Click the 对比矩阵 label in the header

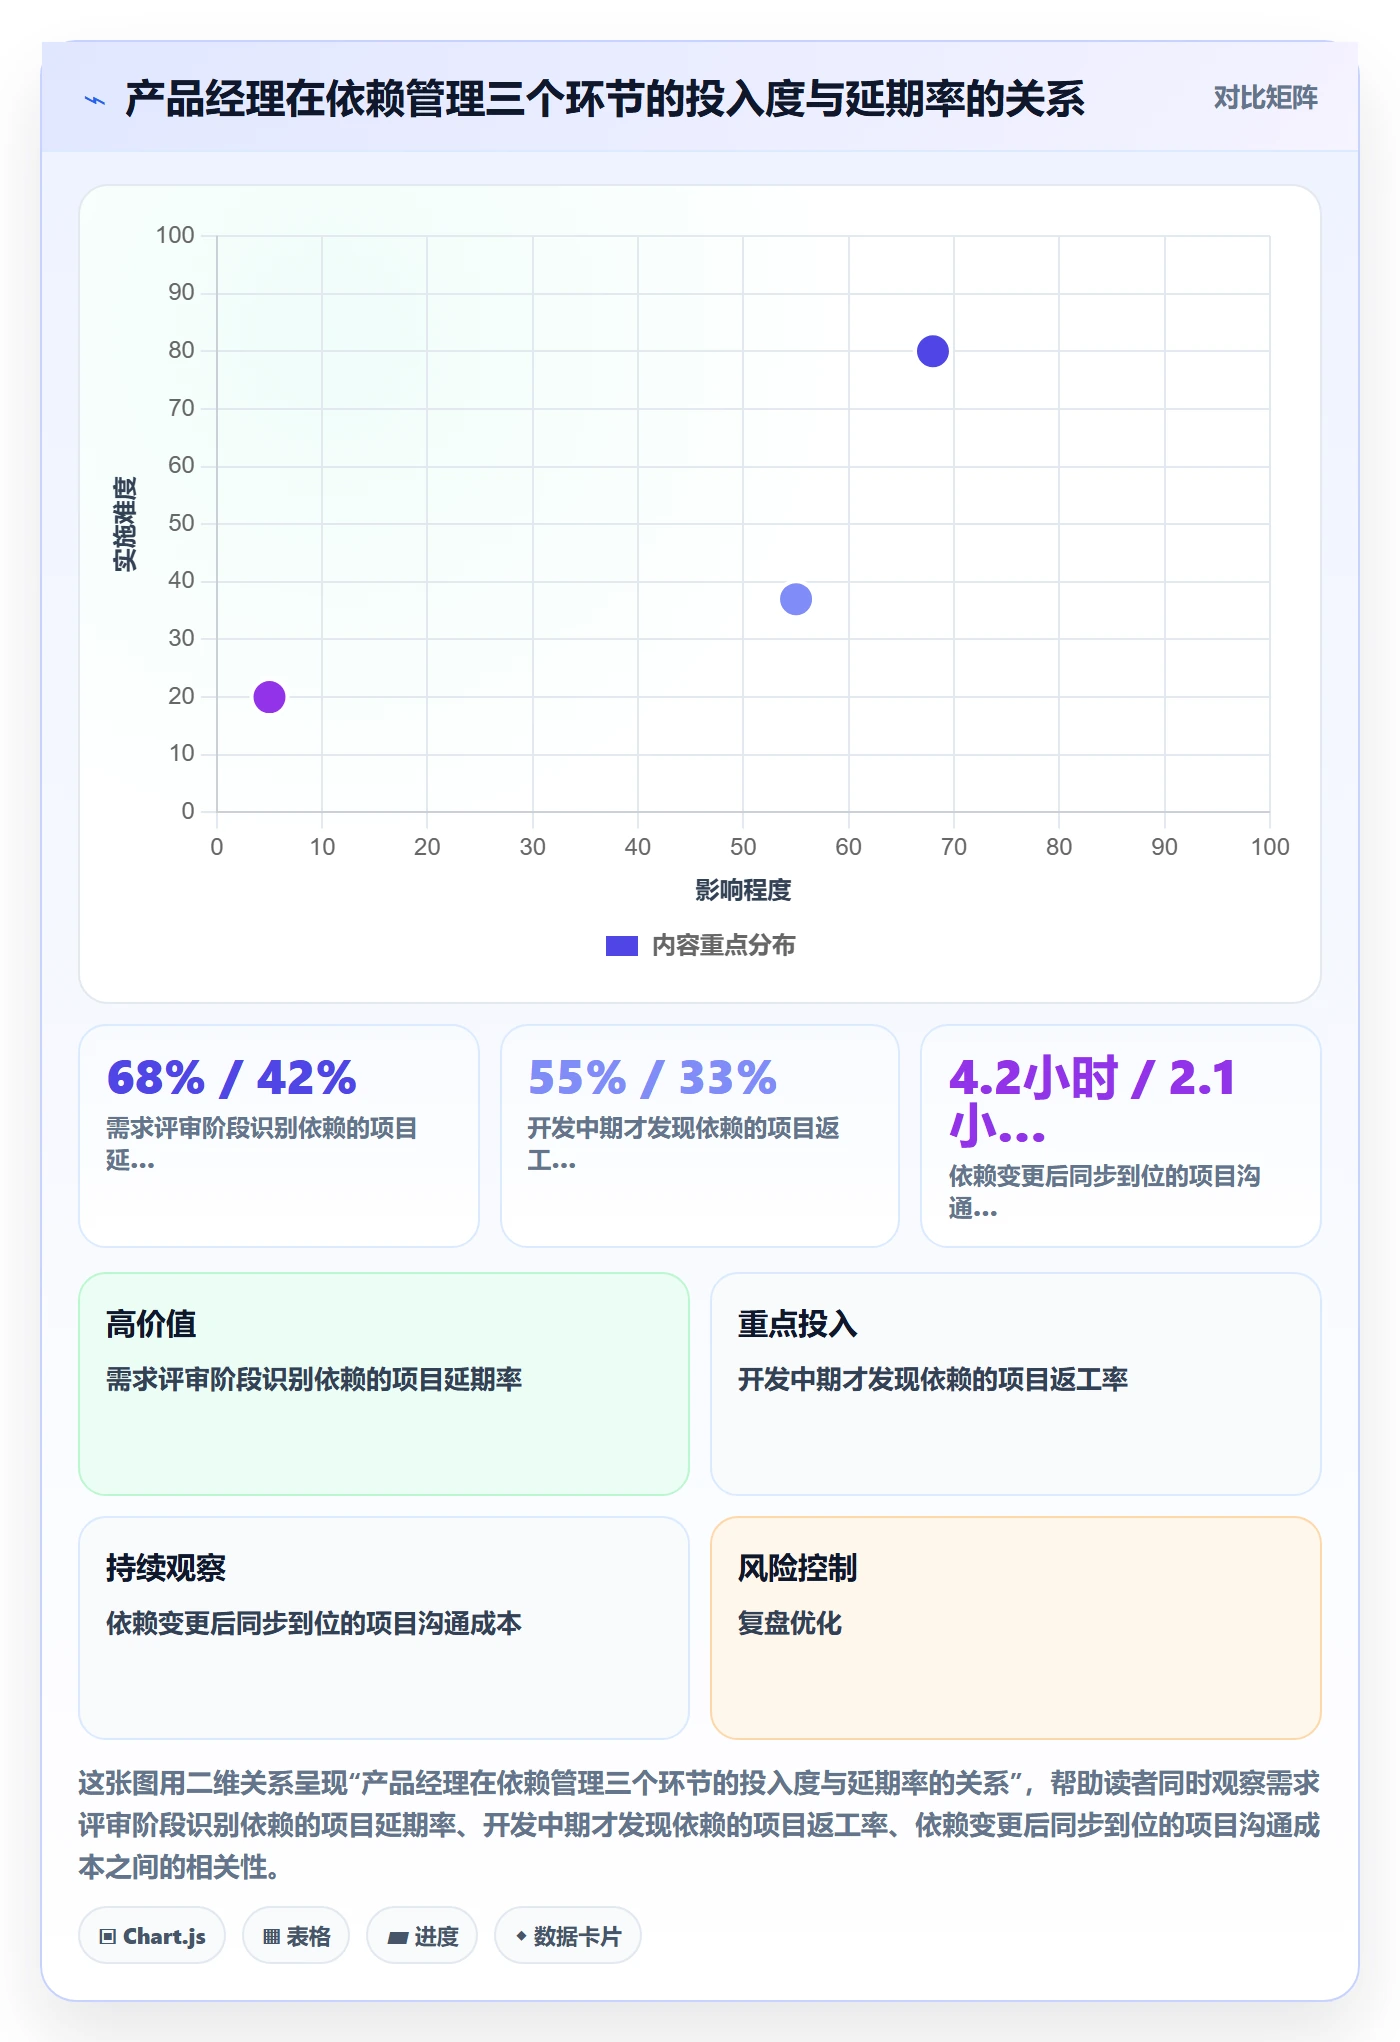(1265, 98)
